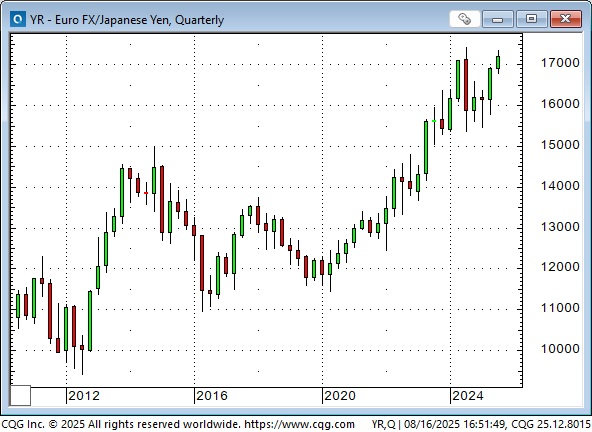Click the chart title 'YR - Euro FX/Japanese Yen, Quarterly'
Image resolution: width=592 pixels, height=432 pixels.
[127, 19]
